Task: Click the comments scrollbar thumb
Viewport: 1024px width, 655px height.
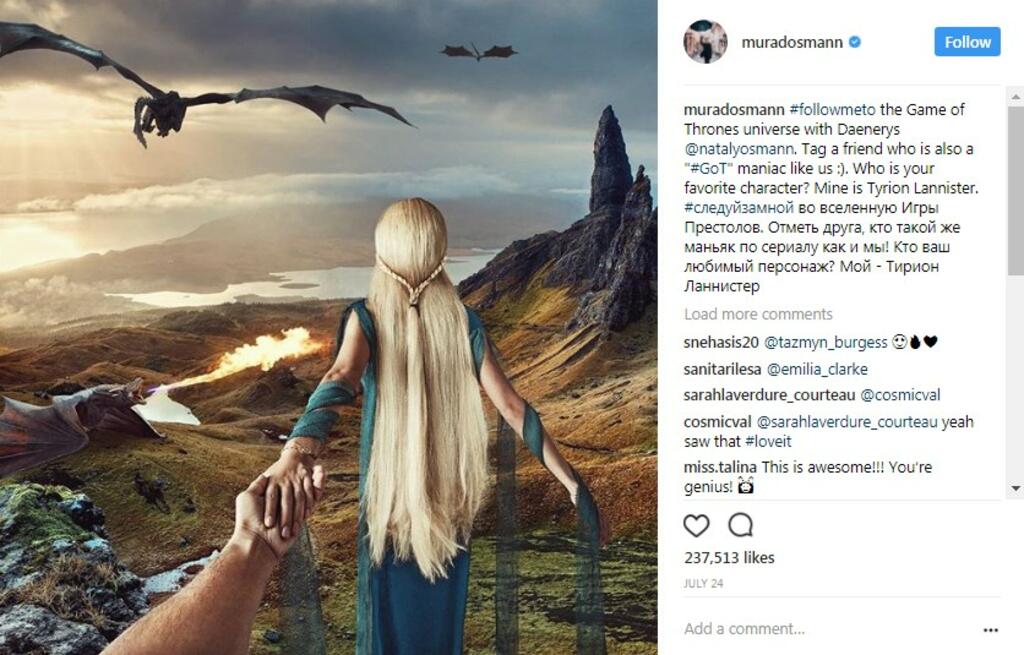Action: pyautogui.click(x=1016, y=189)
